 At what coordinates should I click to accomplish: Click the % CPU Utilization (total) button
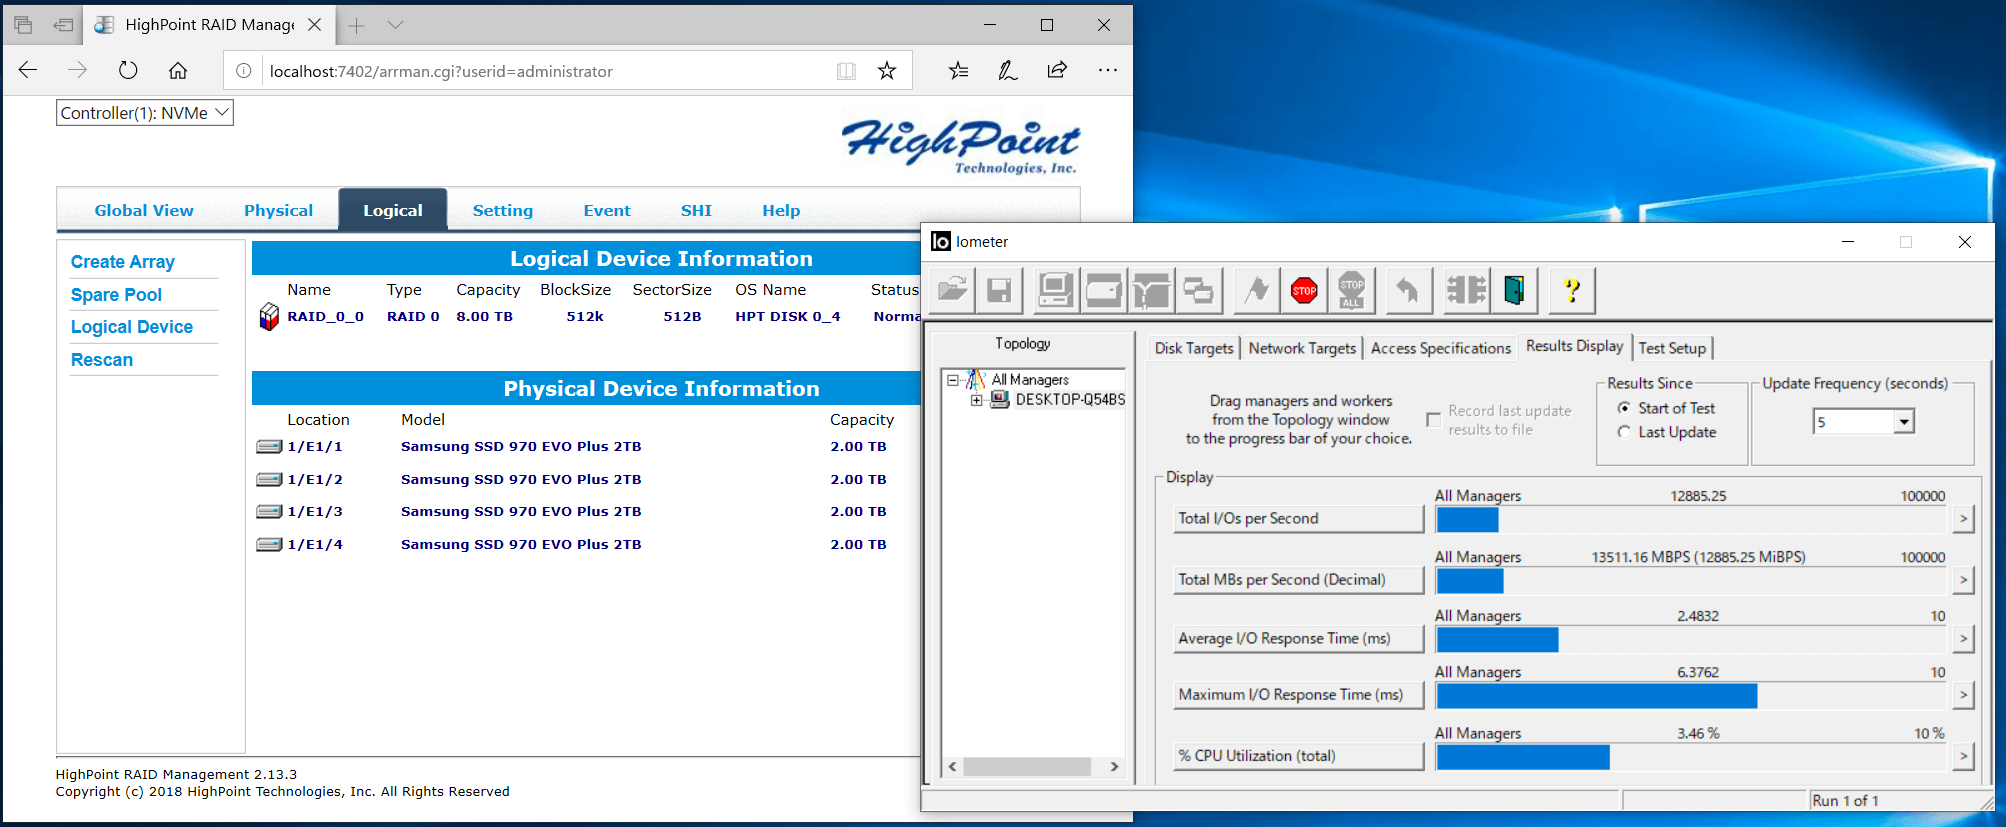tap(1298, 756)
